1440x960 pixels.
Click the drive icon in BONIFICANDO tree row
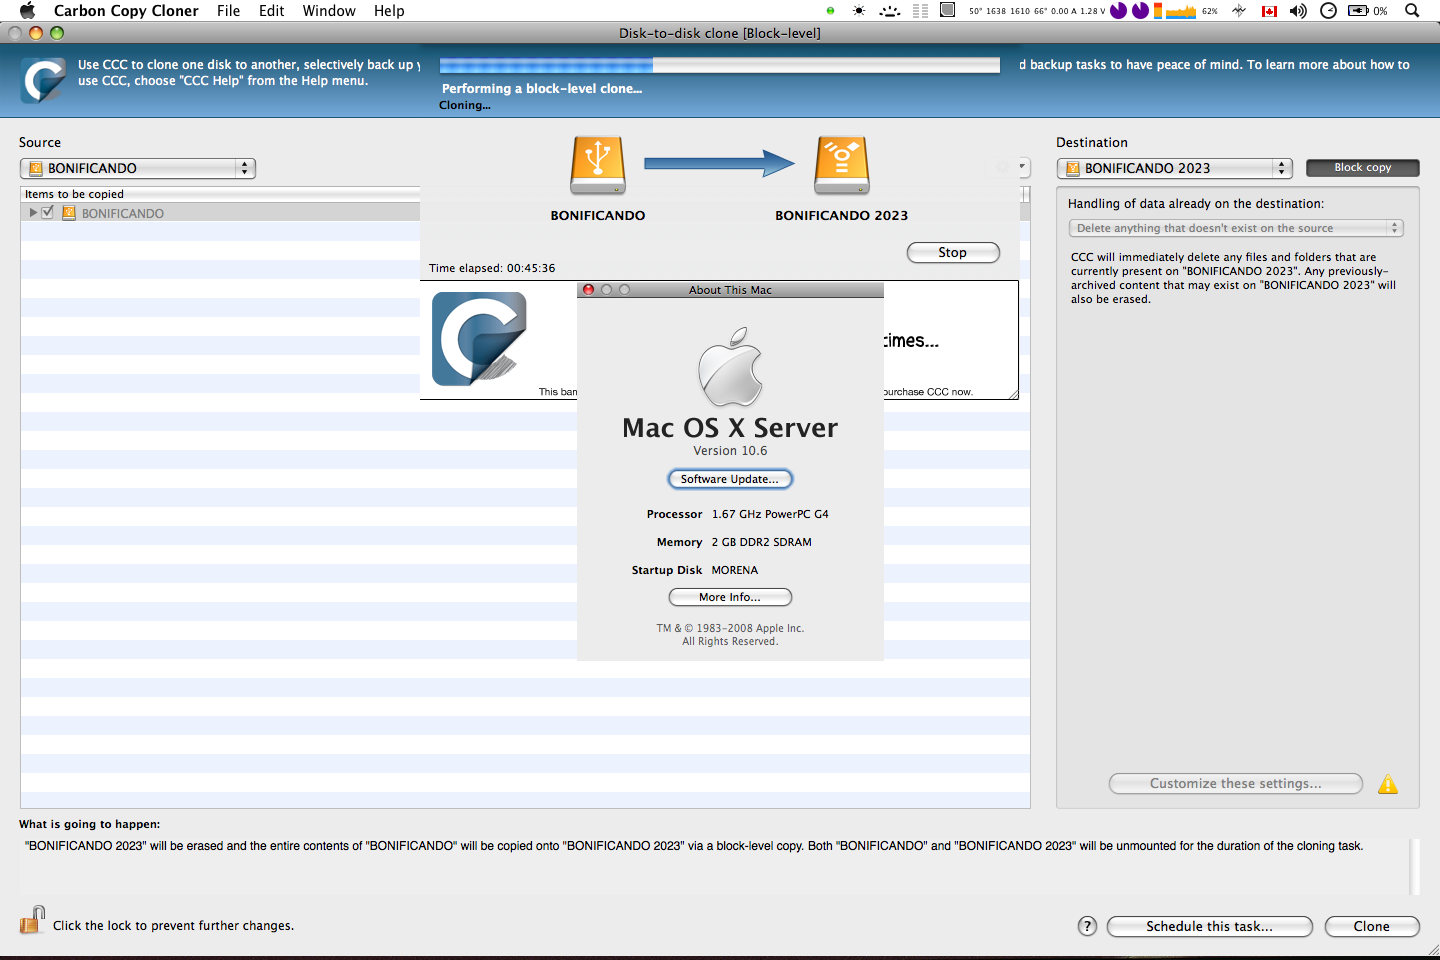(69, 213)
